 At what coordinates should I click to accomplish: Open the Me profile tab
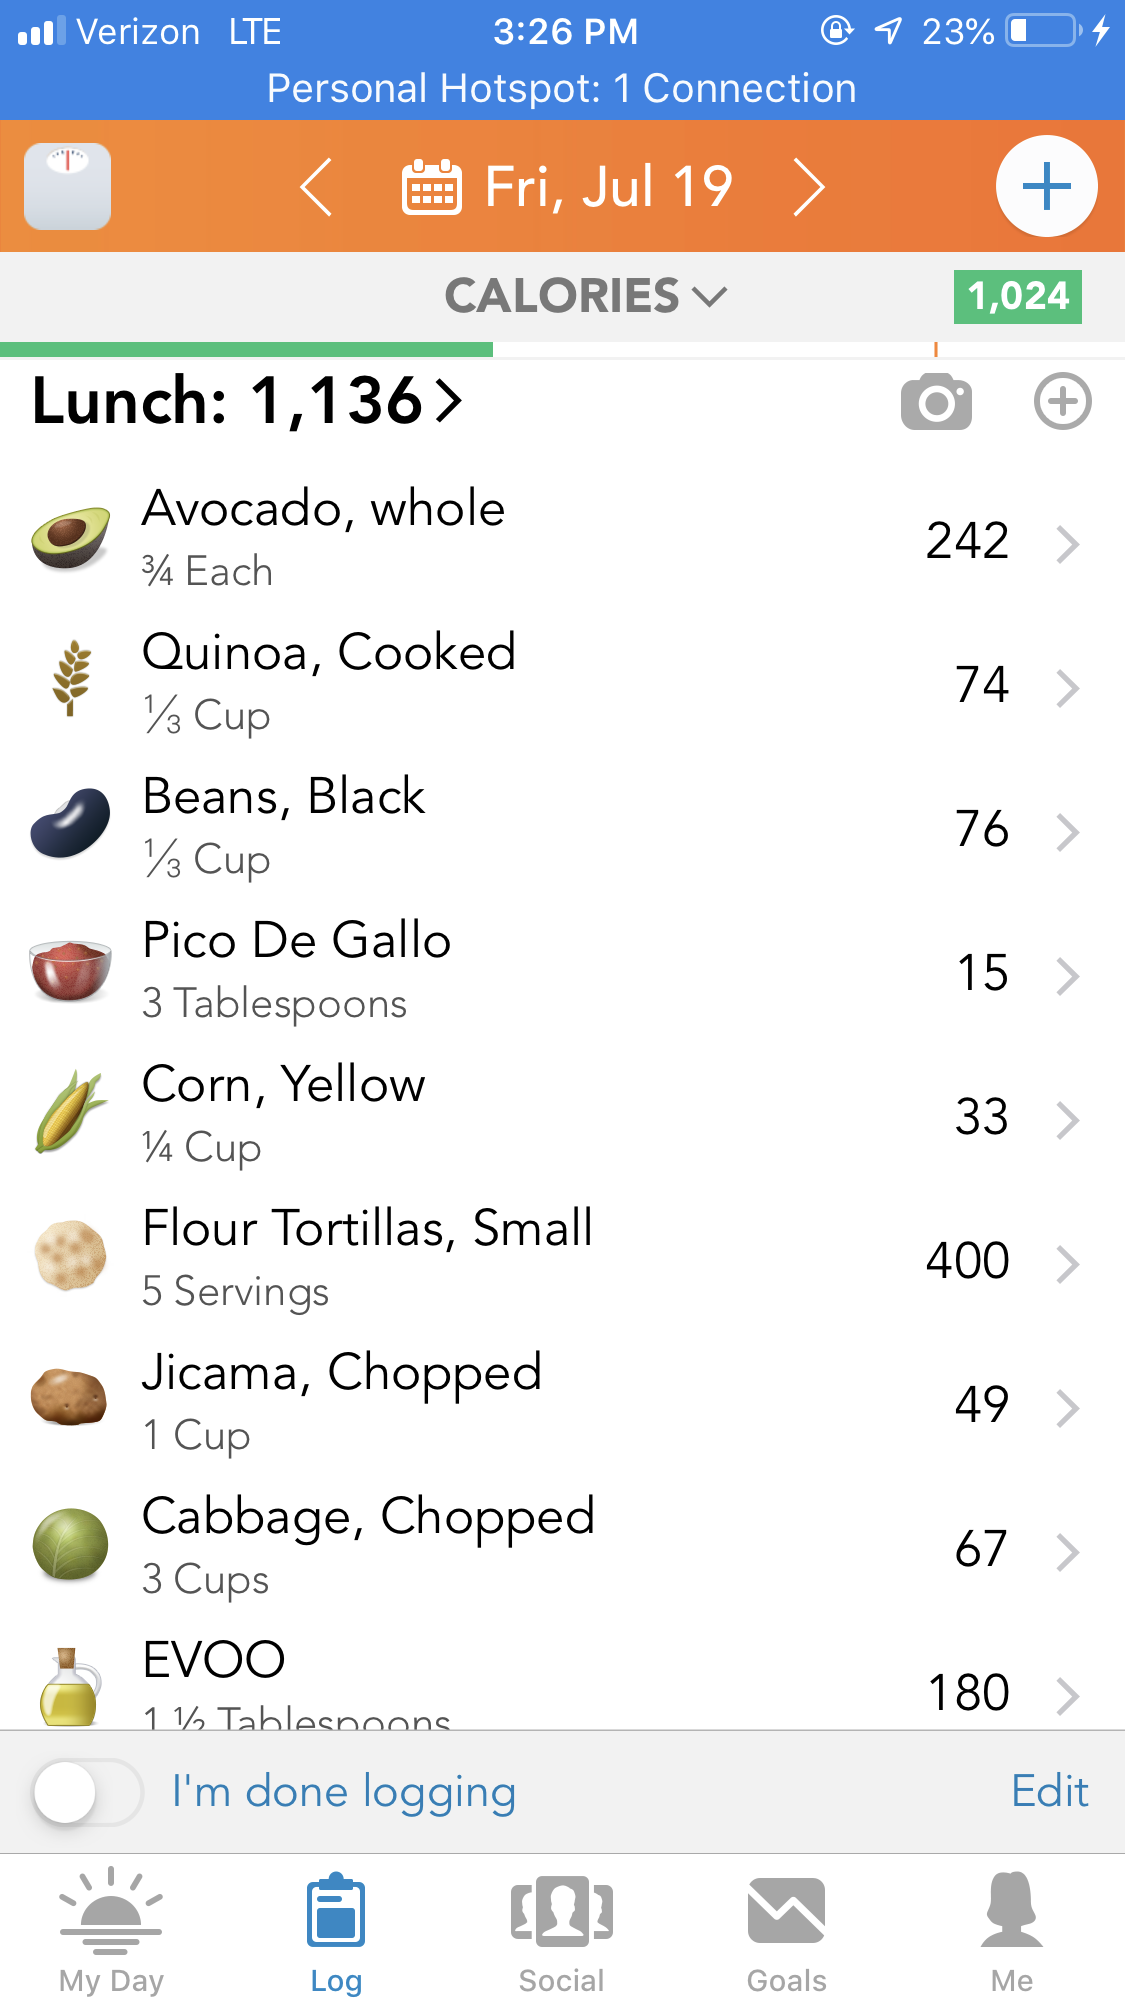1011,1929
